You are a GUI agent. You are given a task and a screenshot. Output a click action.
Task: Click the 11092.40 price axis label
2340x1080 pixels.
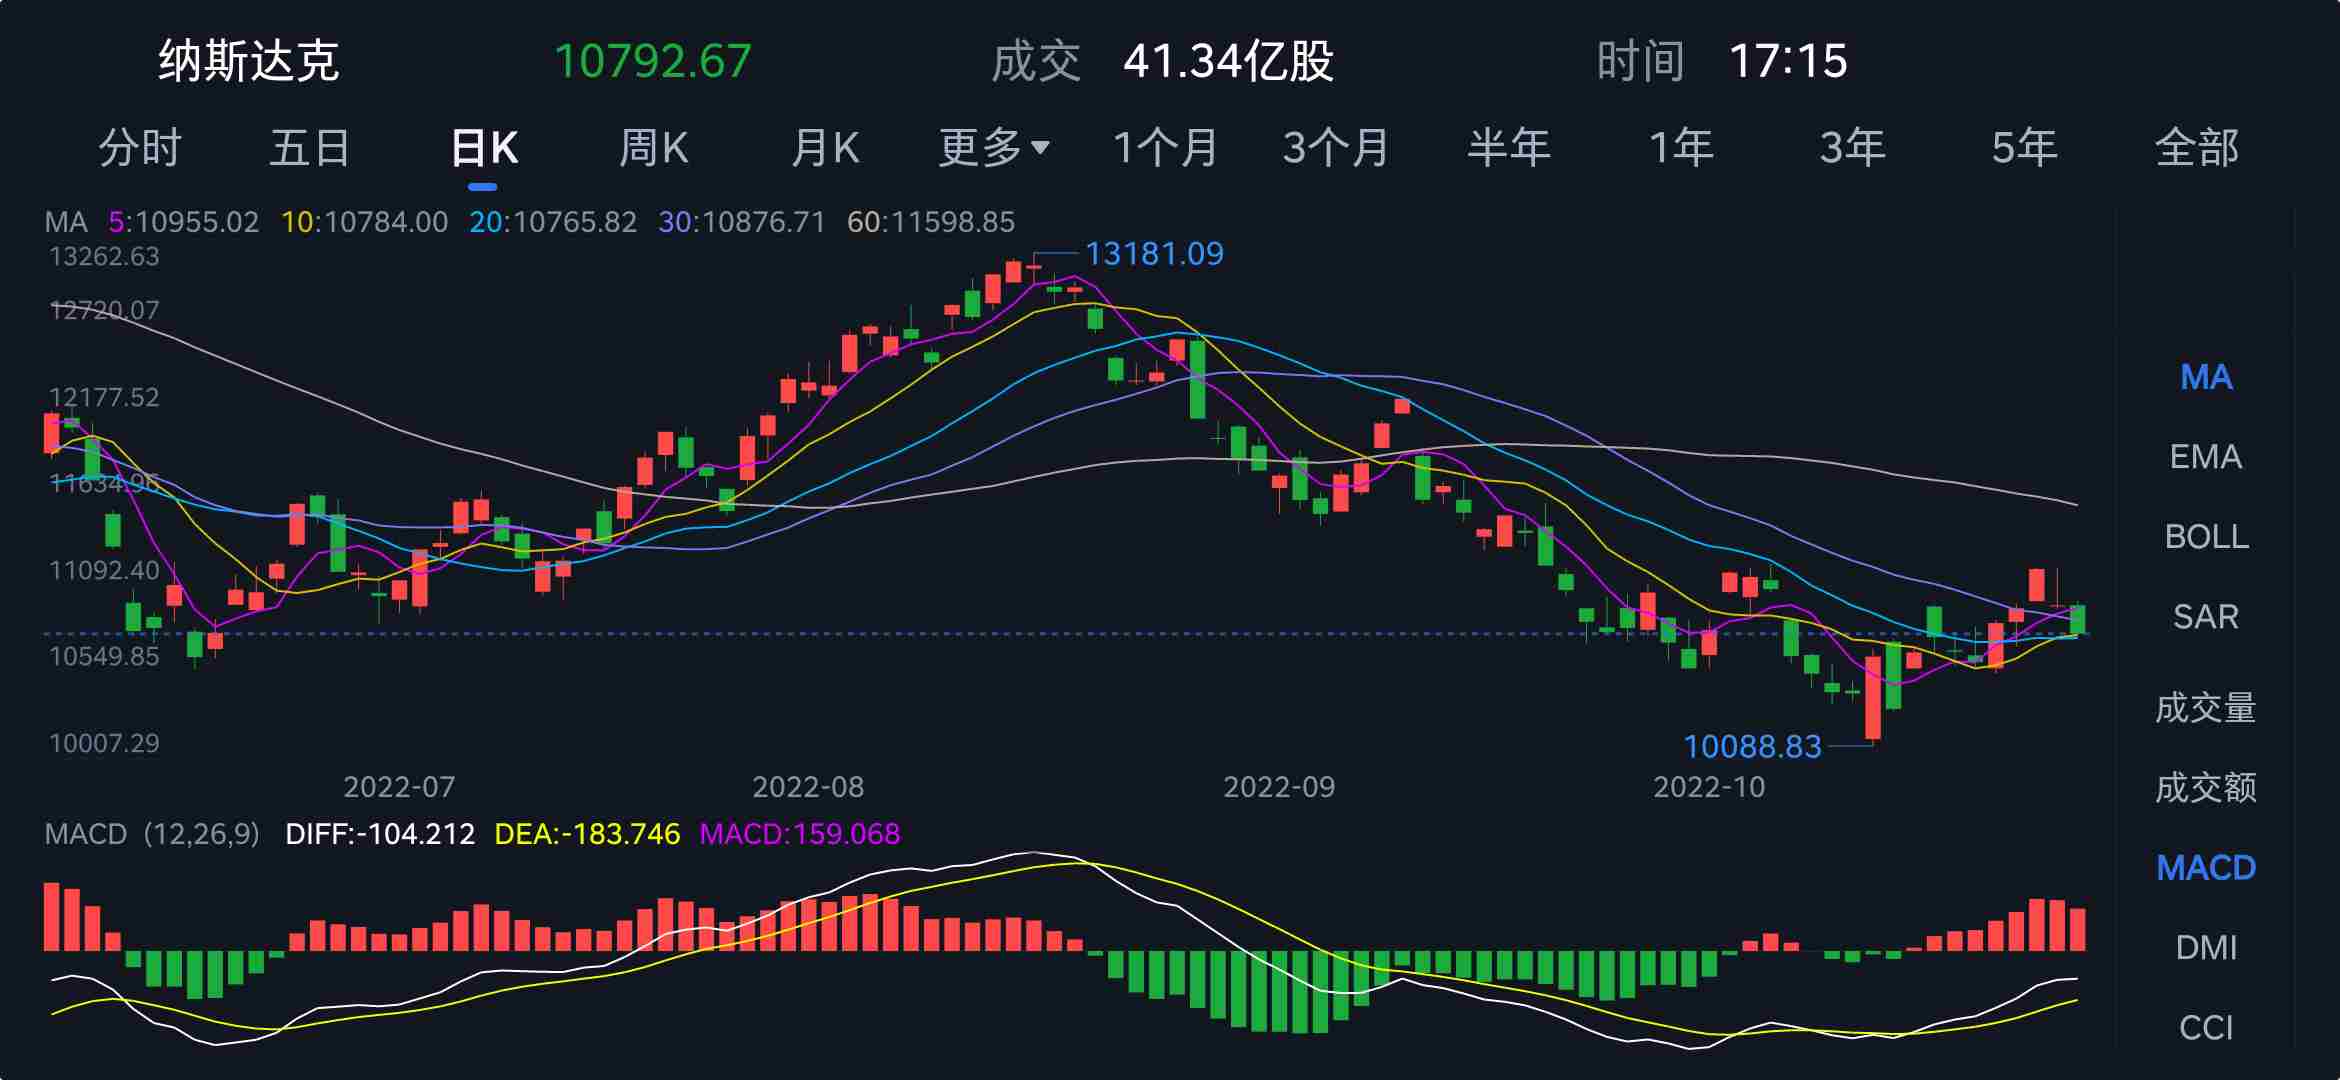(104, 571)
